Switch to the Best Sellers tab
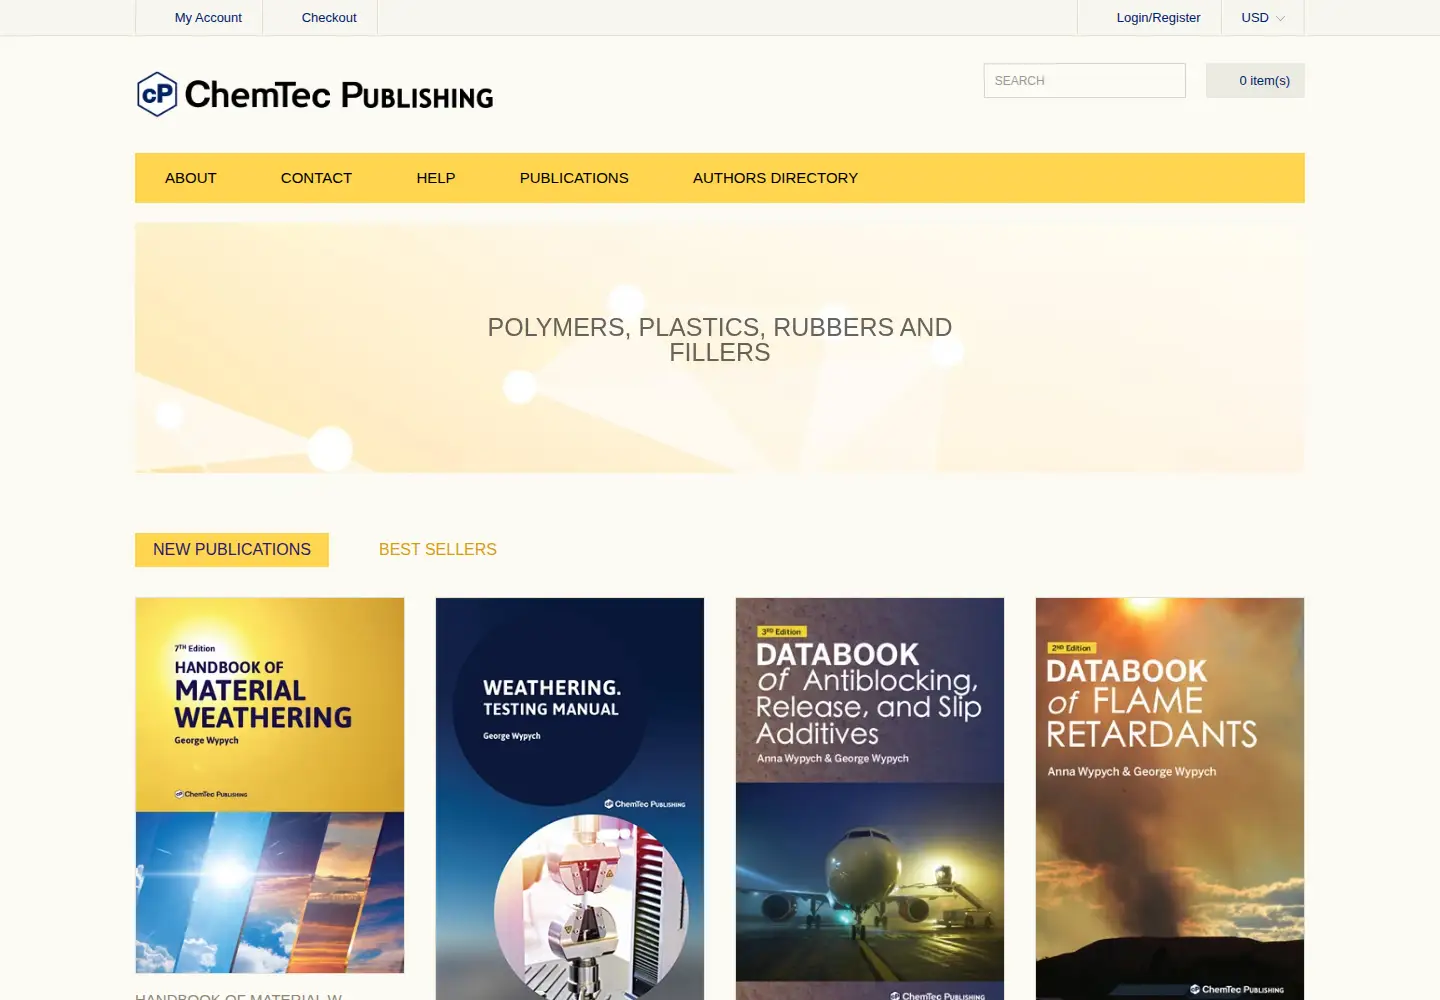Image resolution: width=1440 pixels, height=1000 pixels. (438, 550)
